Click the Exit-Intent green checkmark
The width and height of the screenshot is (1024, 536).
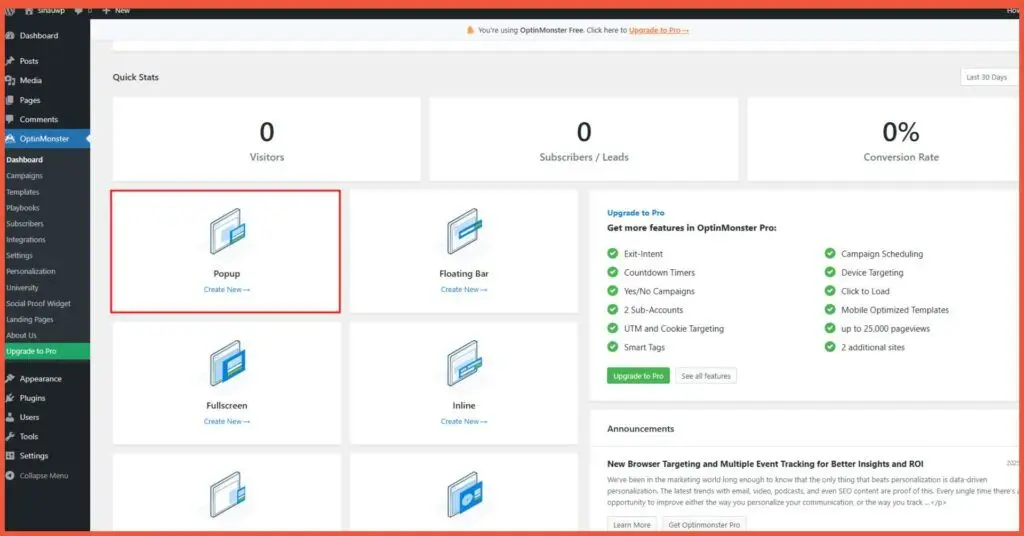click(x=613, y=254)
